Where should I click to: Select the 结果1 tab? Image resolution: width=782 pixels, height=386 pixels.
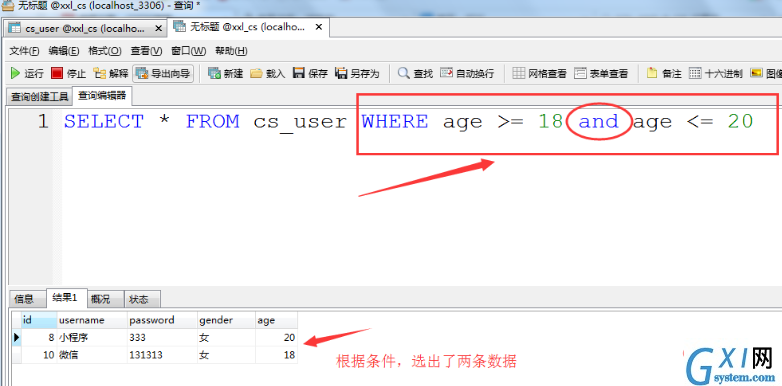point(66,298)
